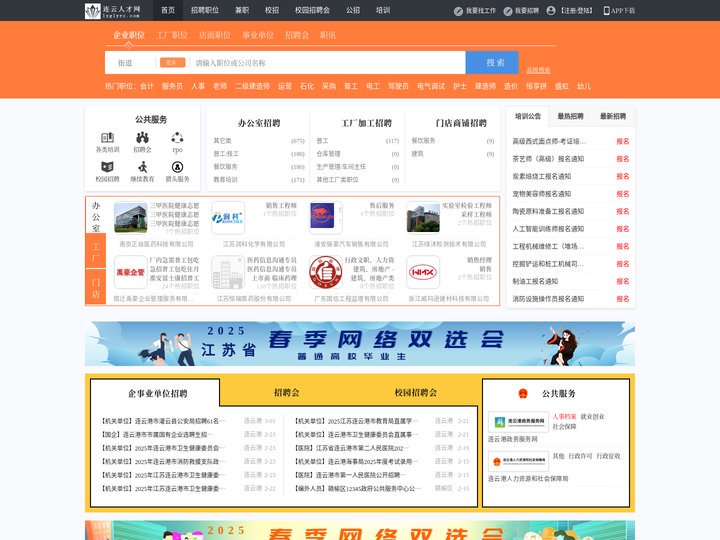
Task: Open the 江苏恒瑞医药 placeholder logo
Action: pos(228,272)
